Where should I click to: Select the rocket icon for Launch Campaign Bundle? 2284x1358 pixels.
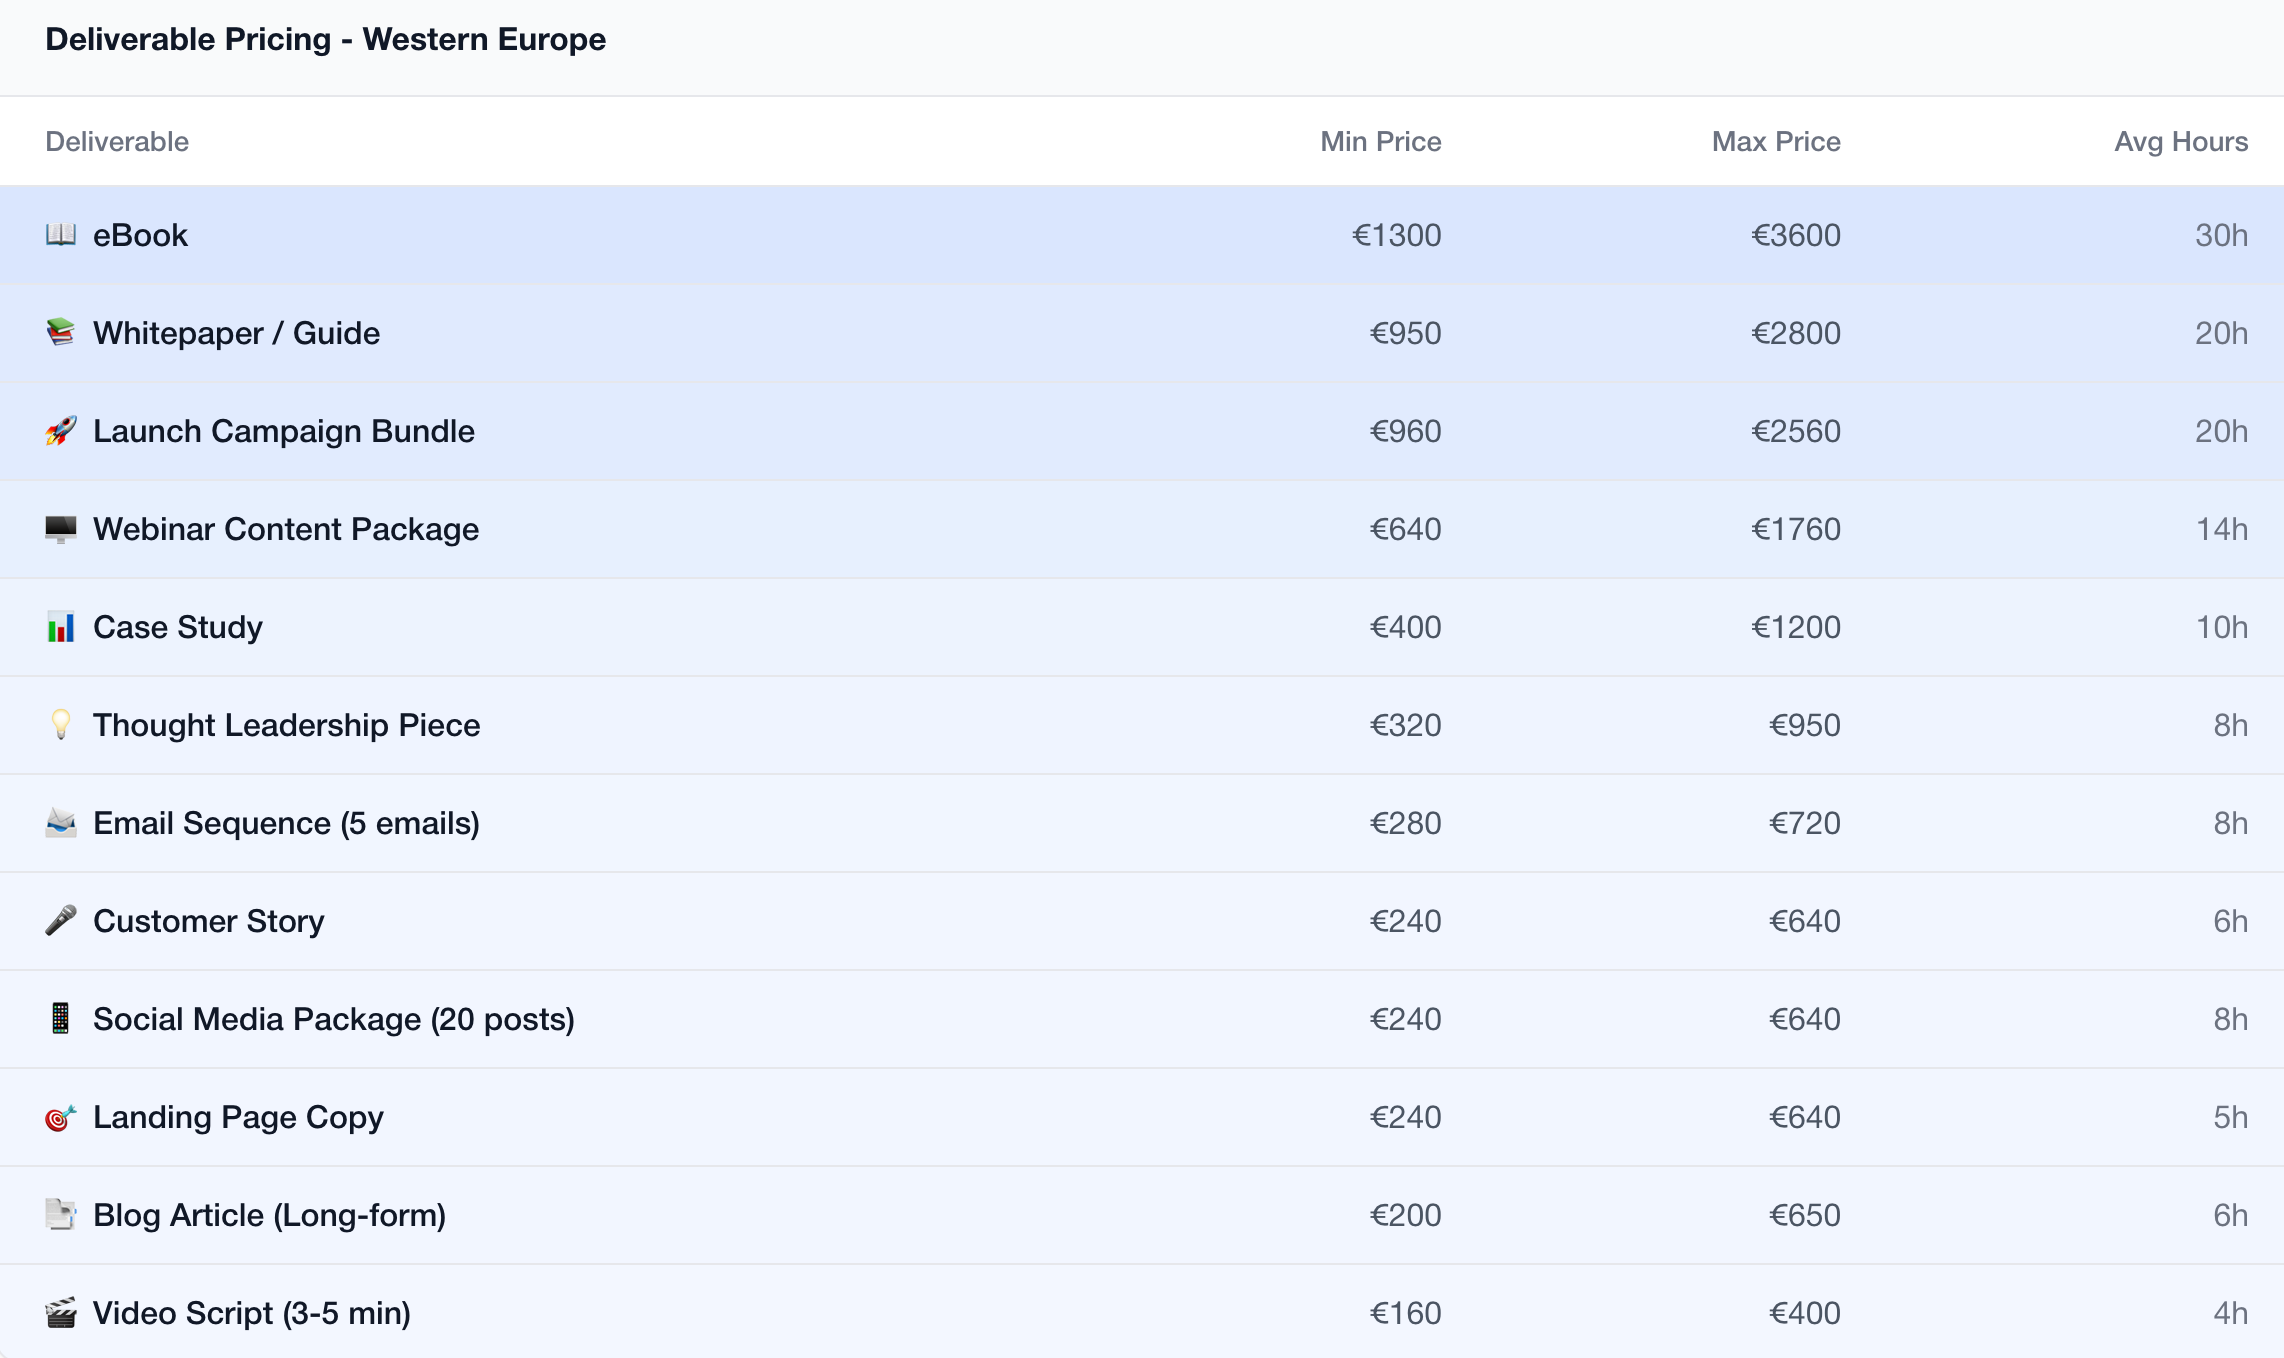pos(61,431)
